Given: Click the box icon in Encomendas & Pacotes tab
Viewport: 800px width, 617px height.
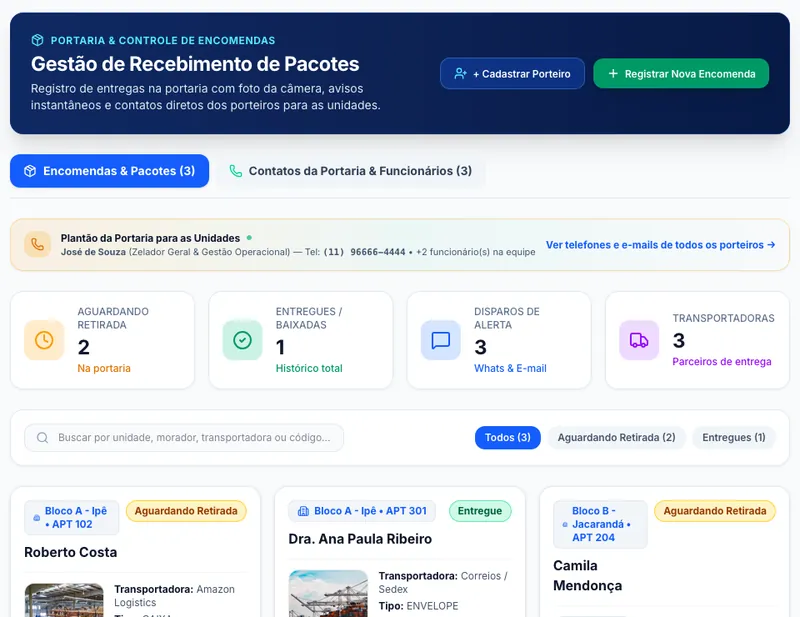Looking at the screenshot, I should (x=30, y=171).
